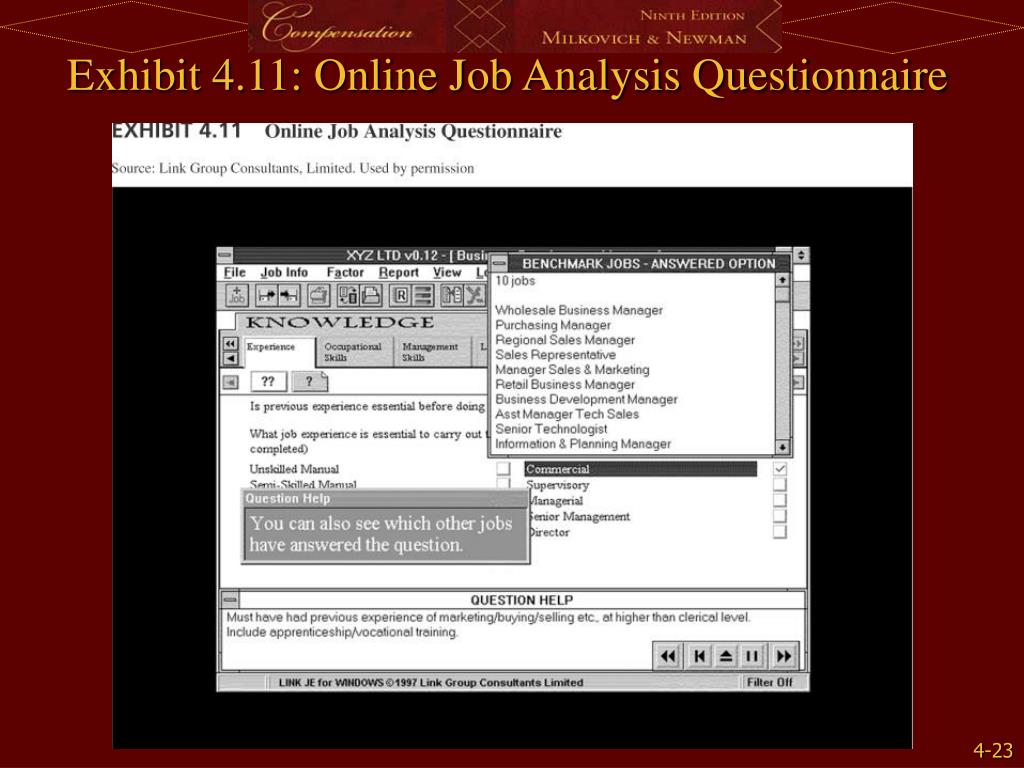Click the fast-forward playback button
Image resolution: width=1024 pixels, height=768 pixels.
pos(784,656)
